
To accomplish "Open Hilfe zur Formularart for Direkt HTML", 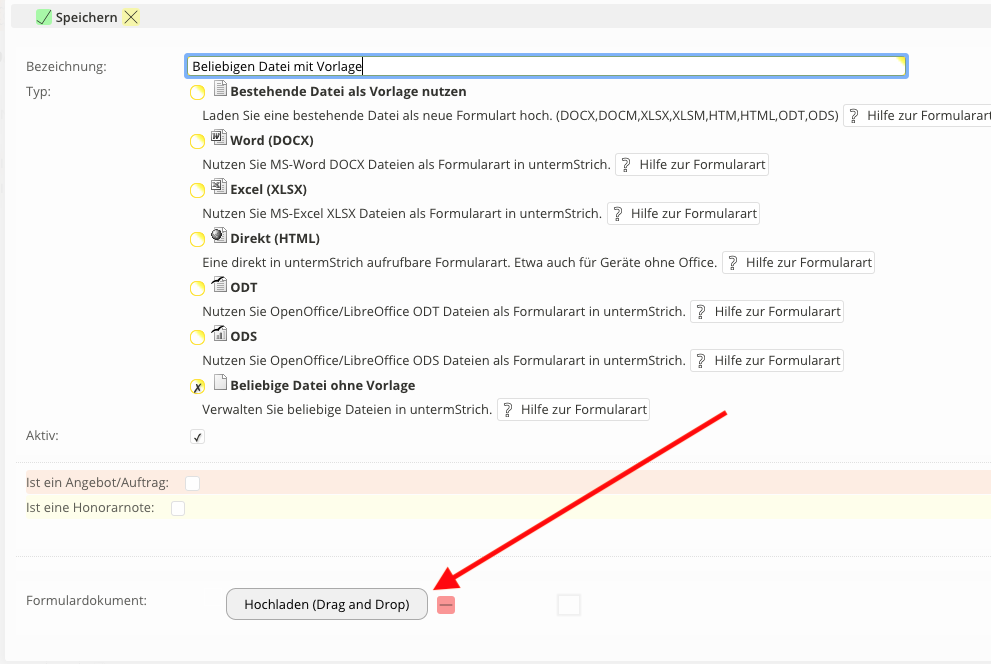I will pyautogui.click(x=798, y=262).
